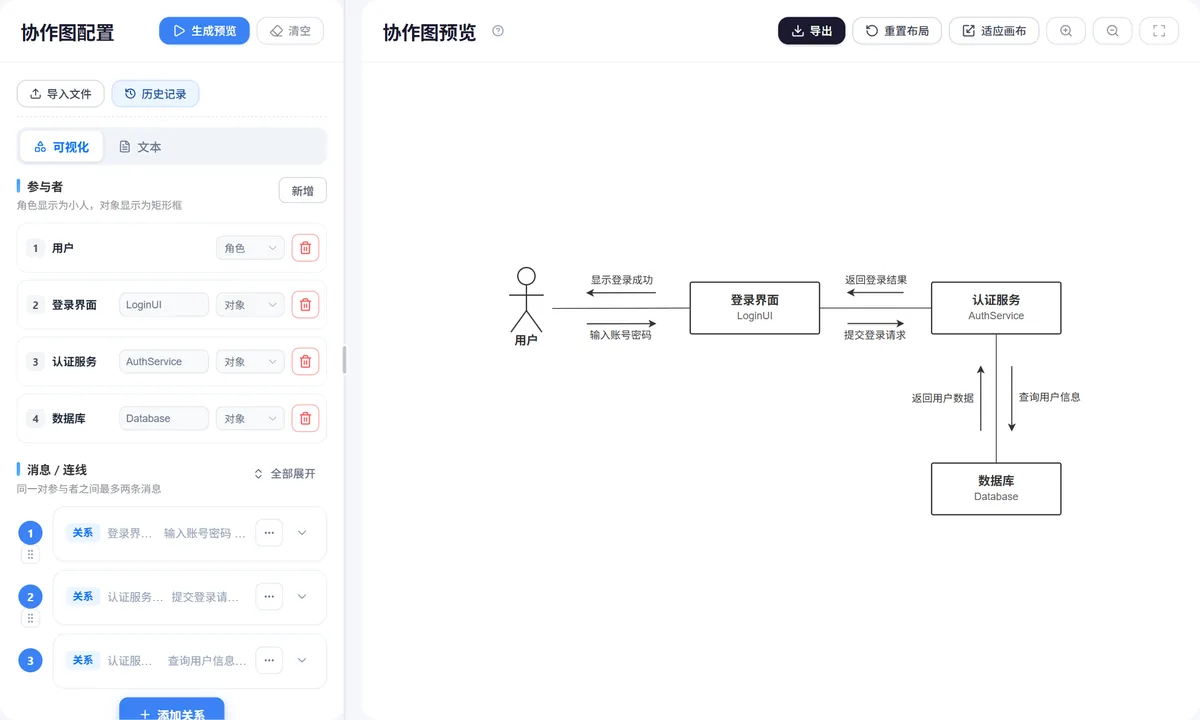This screenshot has height=720, width=1200.
Task: Click 适应画布 fit canvas
Action: pos(994,31)
